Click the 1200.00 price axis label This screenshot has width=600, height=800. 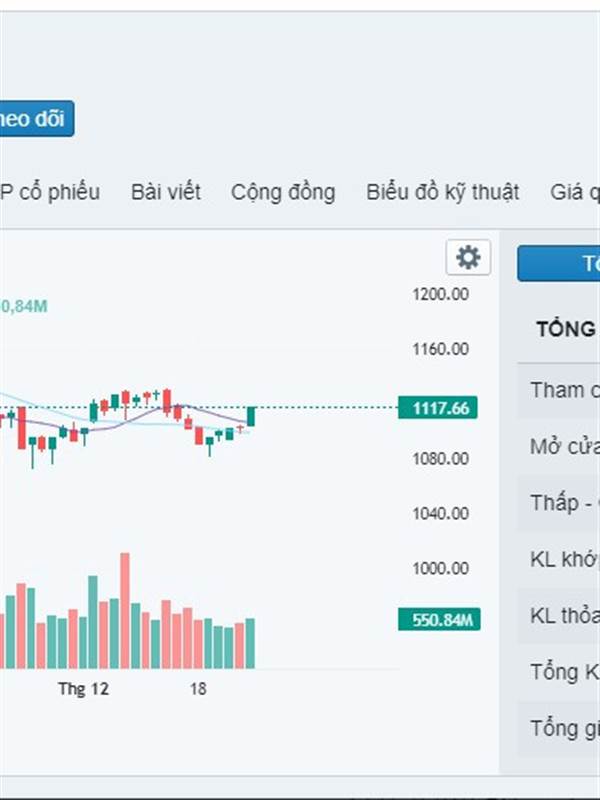pos(440,294)
